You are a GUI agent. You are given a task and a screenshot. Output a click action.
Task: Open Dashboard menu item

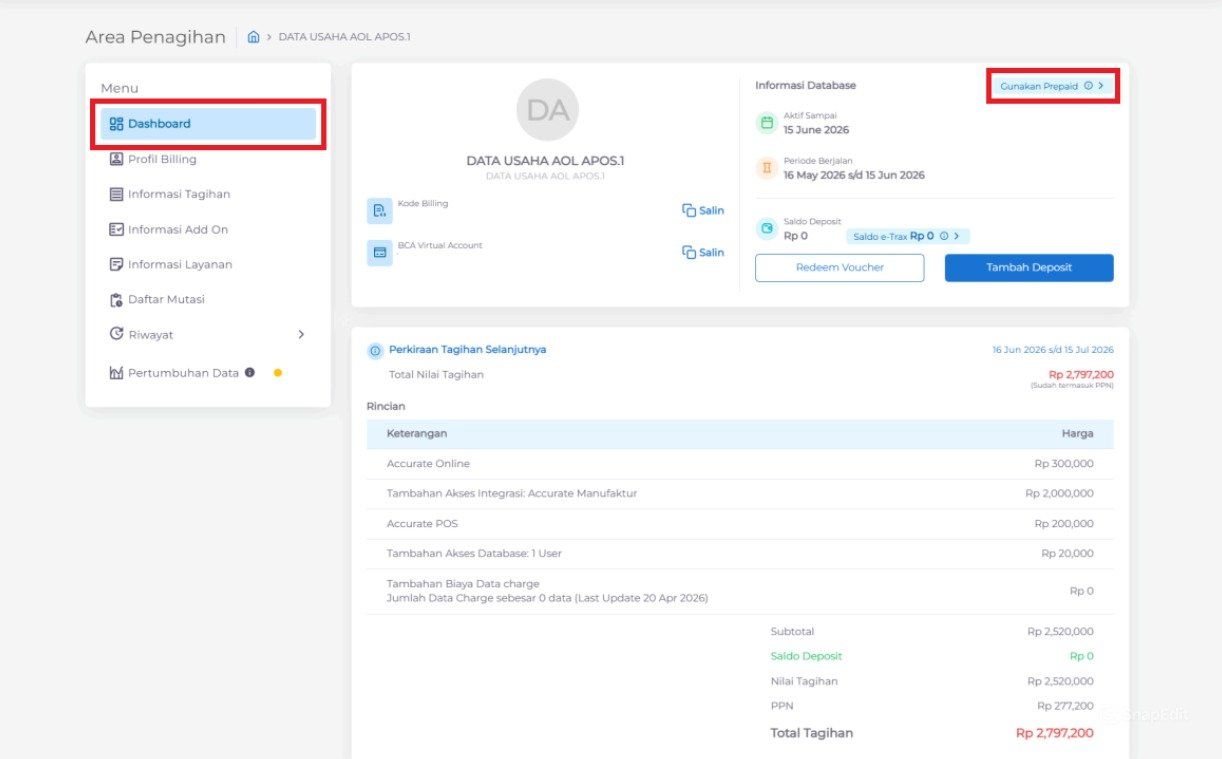pos(208,124)
